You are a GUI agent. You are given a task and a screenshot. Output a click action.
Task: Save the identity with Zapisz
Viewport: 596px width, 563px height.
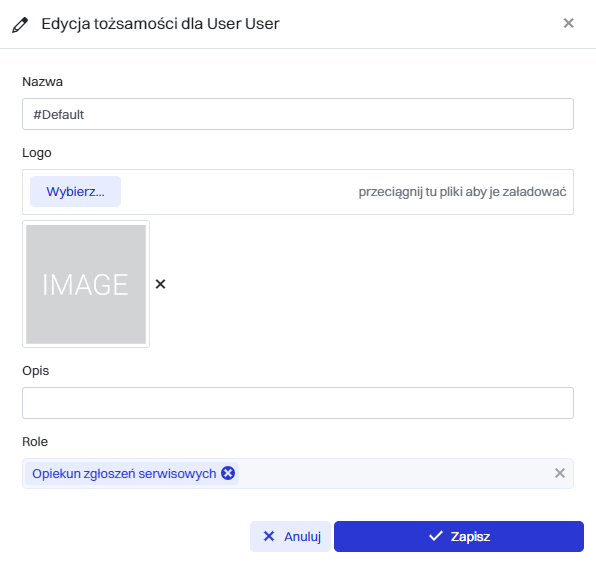(459, 536)
